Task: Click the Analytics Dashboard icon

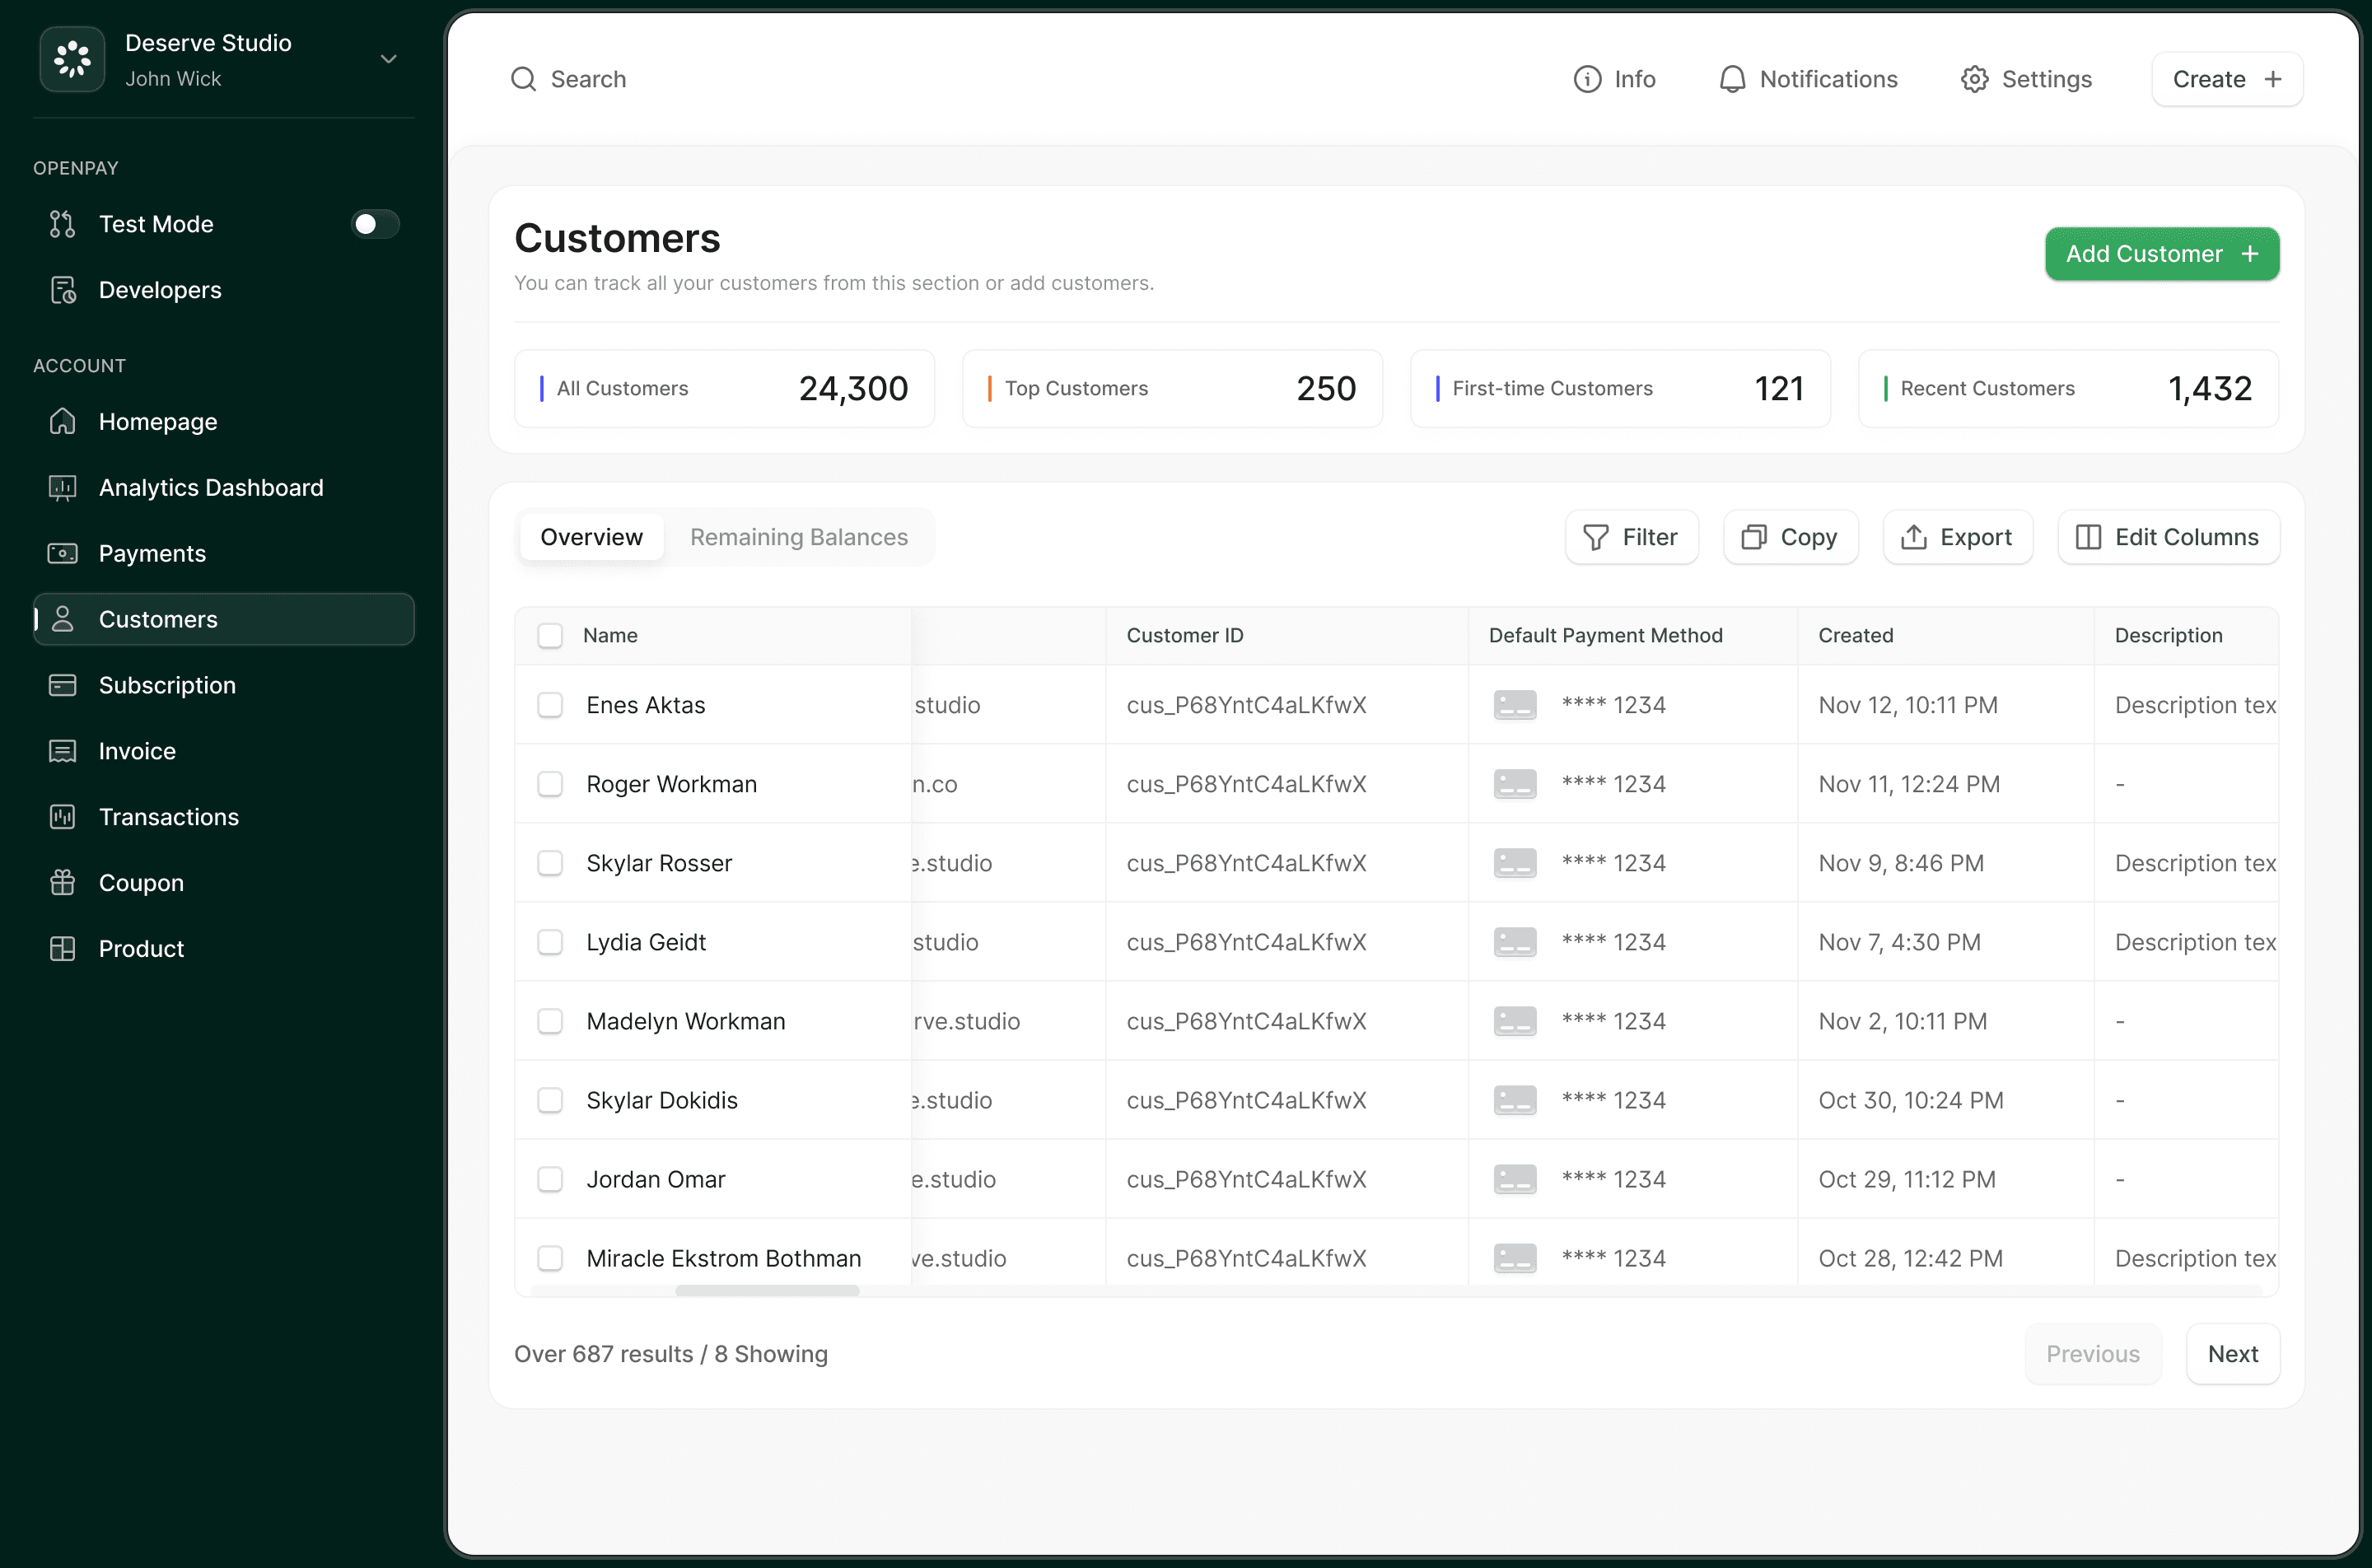Action: pyautogui.click(x=63, y=488)
